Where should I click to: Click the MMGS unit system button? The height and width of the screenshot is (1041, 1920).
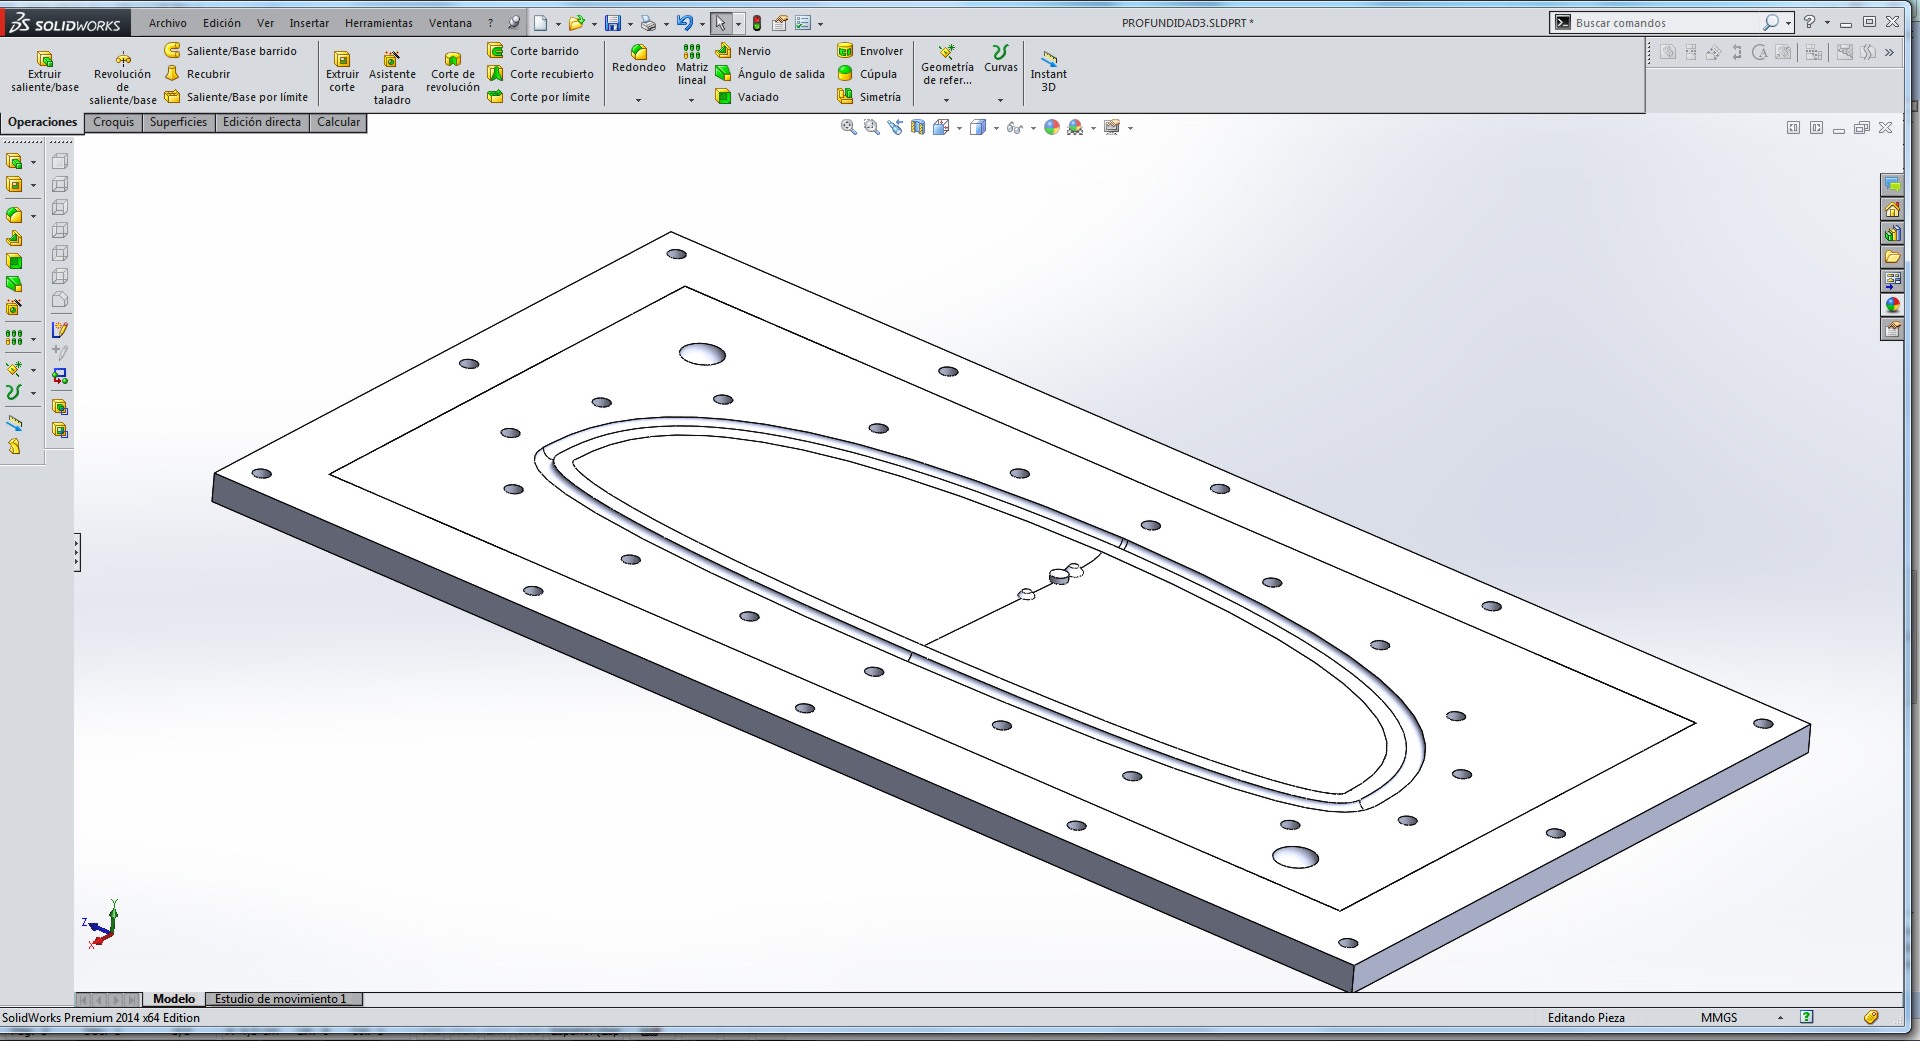point(1718,1018)
